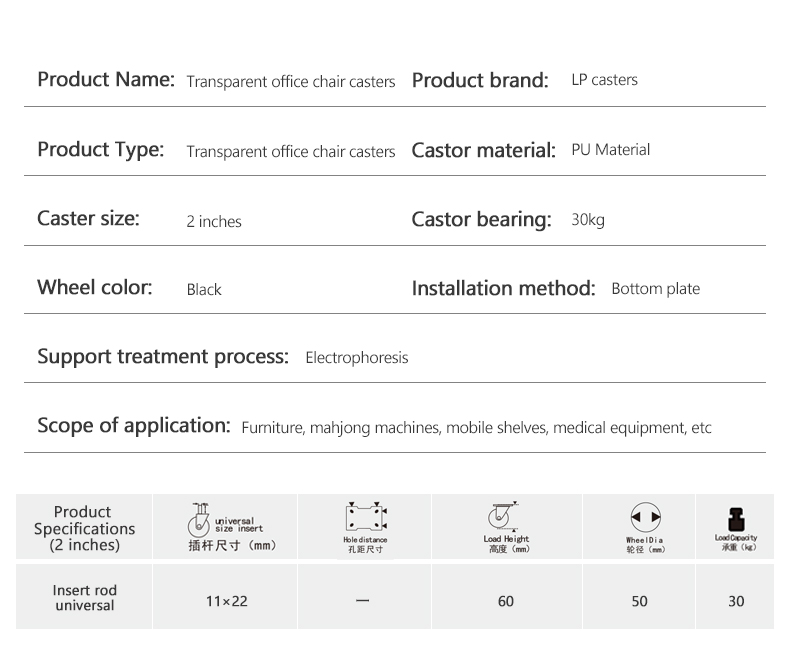
Task: Click the Load Capacity weight icon
Action: tap(736, 519)
